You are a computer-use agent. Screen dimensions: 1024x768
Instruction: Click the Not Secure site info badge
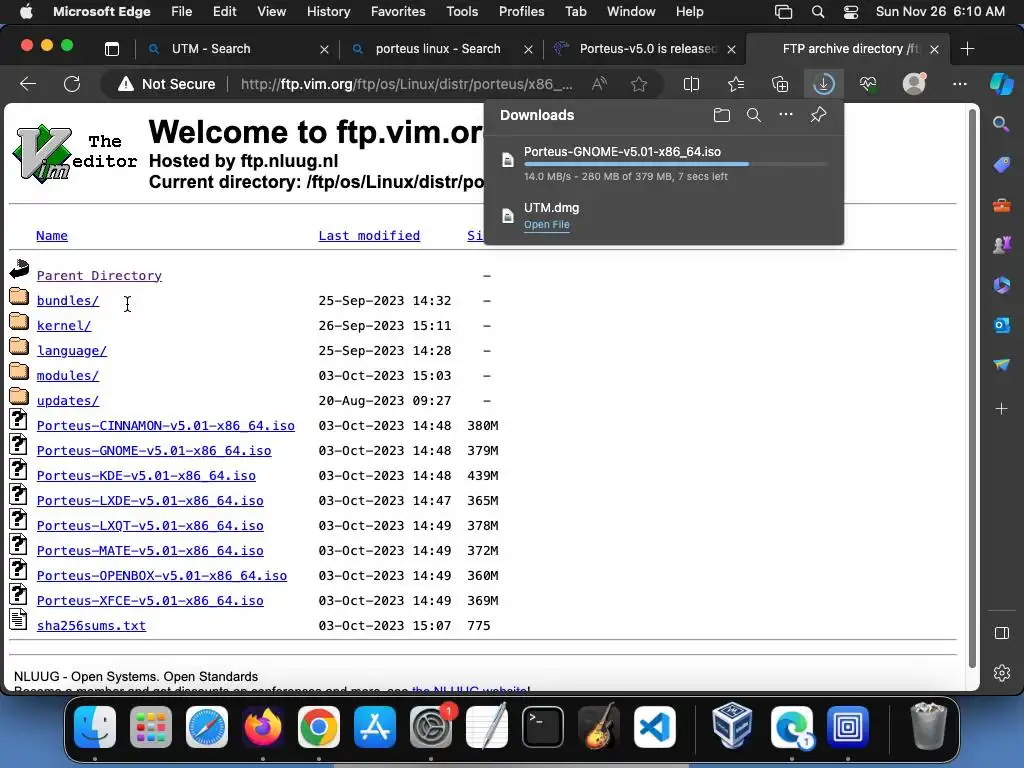(167, 84)
